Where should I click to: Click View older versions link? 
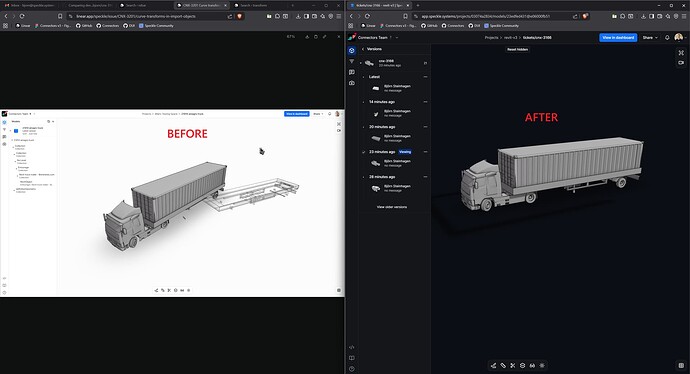(392, 207)
